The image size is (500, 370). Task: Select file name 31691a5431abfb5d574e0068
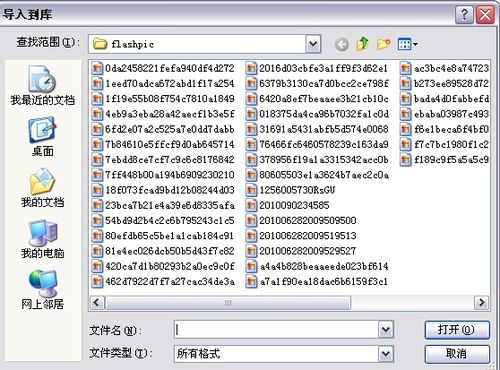324,129
